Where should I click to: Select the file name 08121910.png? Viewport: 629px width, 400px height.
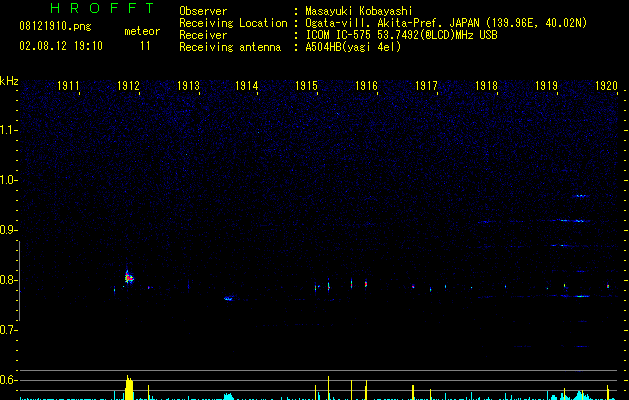click(55, 26)
